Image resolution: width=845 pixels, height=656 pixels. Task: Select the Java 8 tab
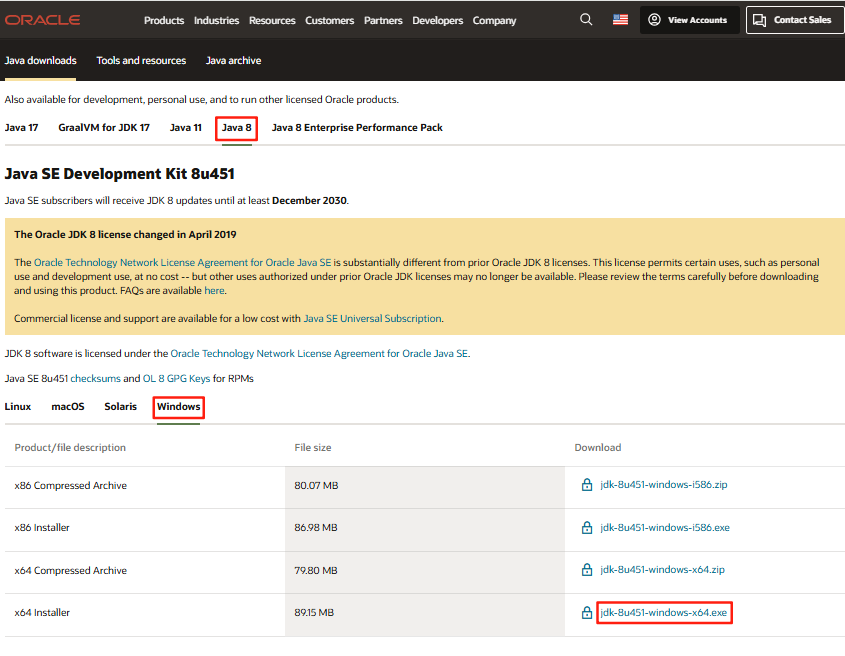tap(237, 128)
